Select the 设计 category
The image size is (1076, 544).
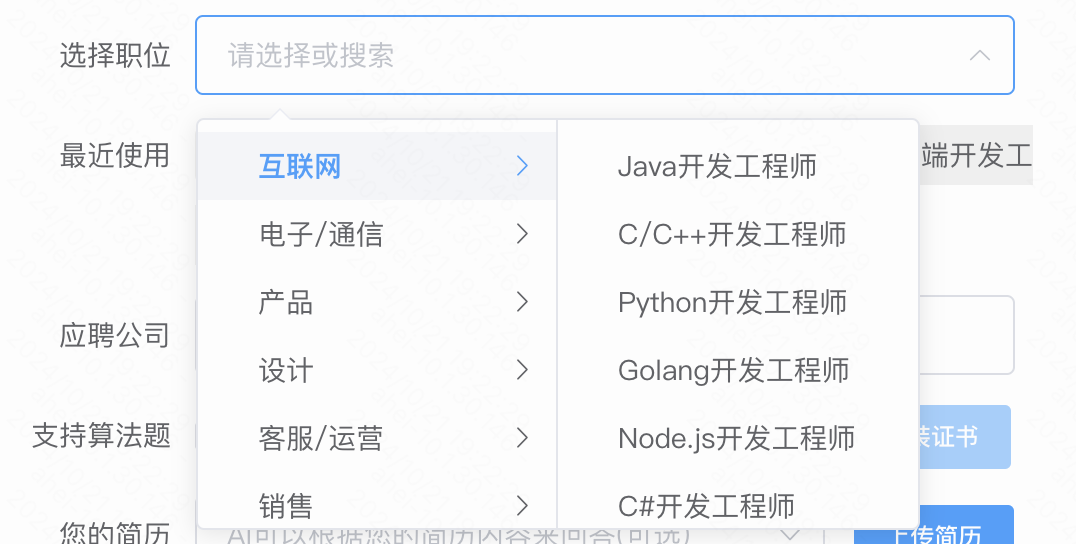coord(286,370)
